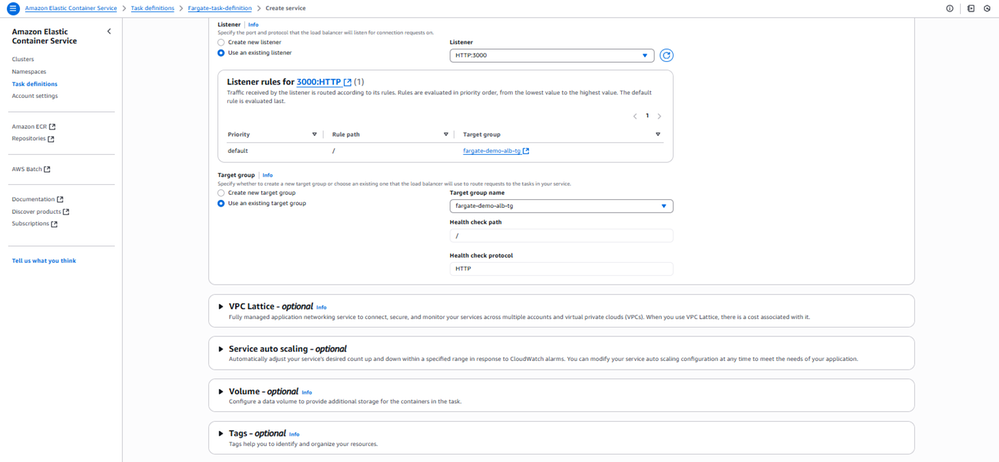The width and height of the screenshot is (999, 462).
Task: Sort by Target group column arrow
Action: [658, 134]
